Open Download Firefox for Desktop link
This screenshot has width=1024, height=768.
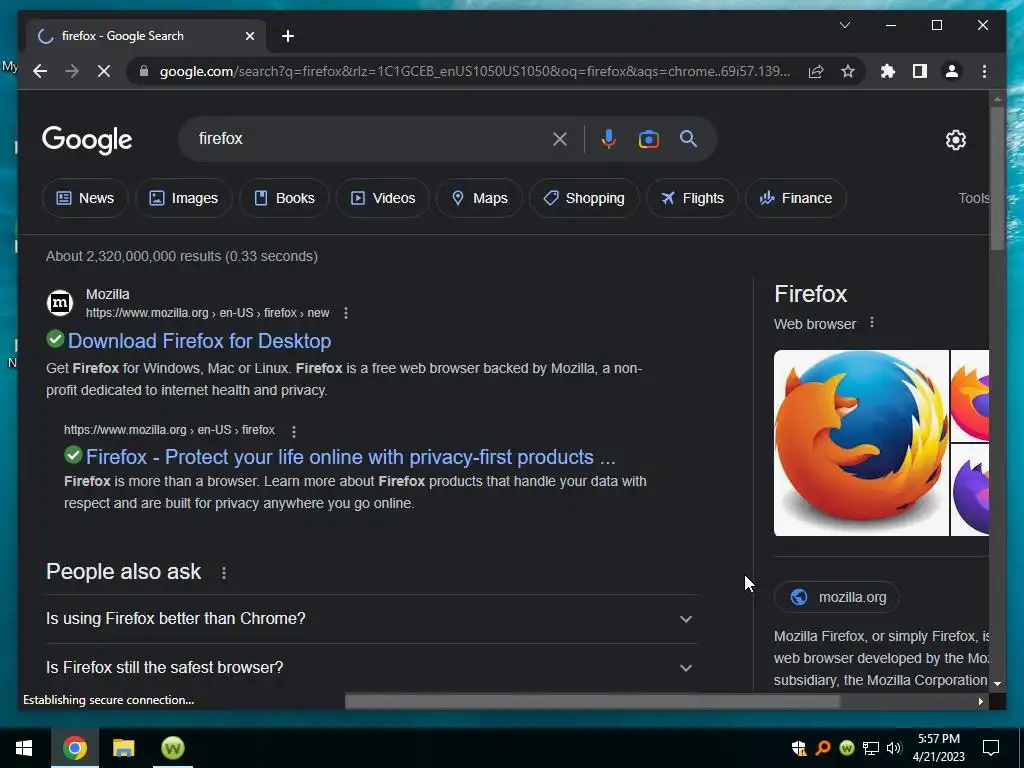199,341
